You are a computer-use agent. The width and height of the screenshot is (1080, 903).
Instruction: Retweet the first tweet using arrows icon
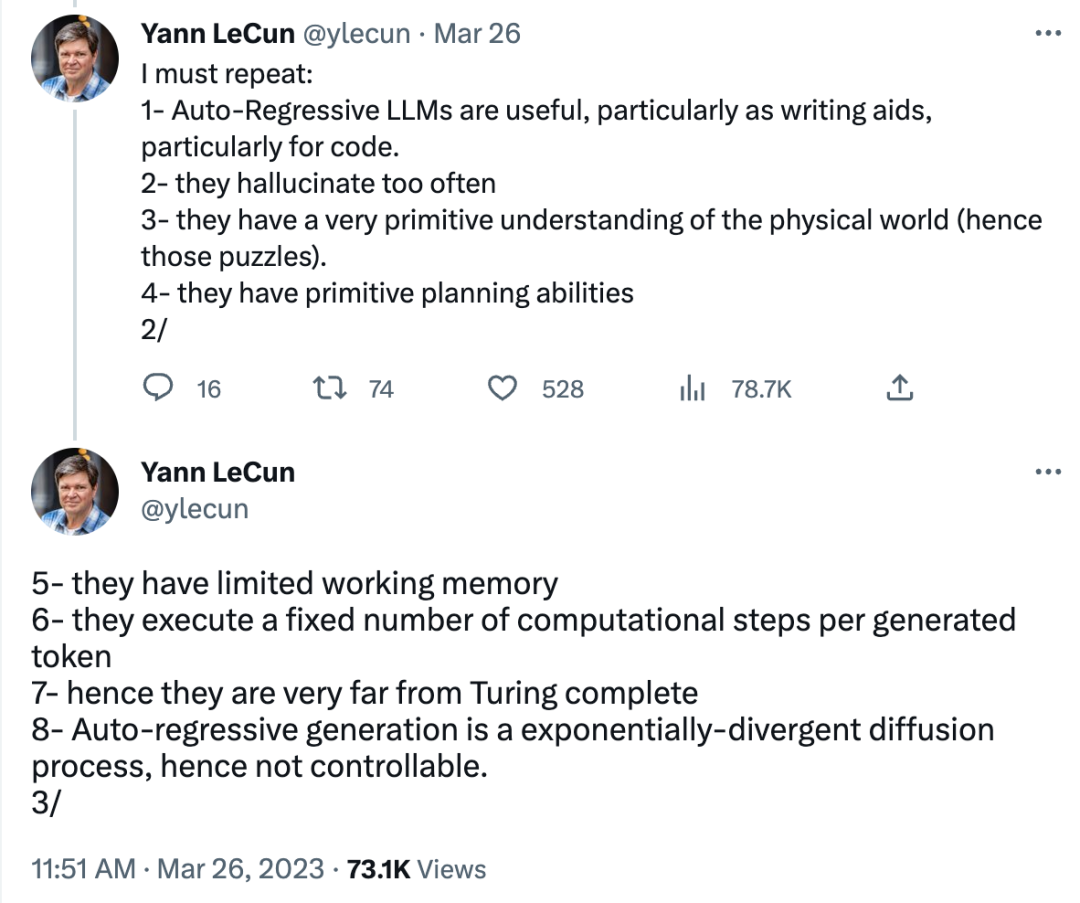tap(330, 388)
